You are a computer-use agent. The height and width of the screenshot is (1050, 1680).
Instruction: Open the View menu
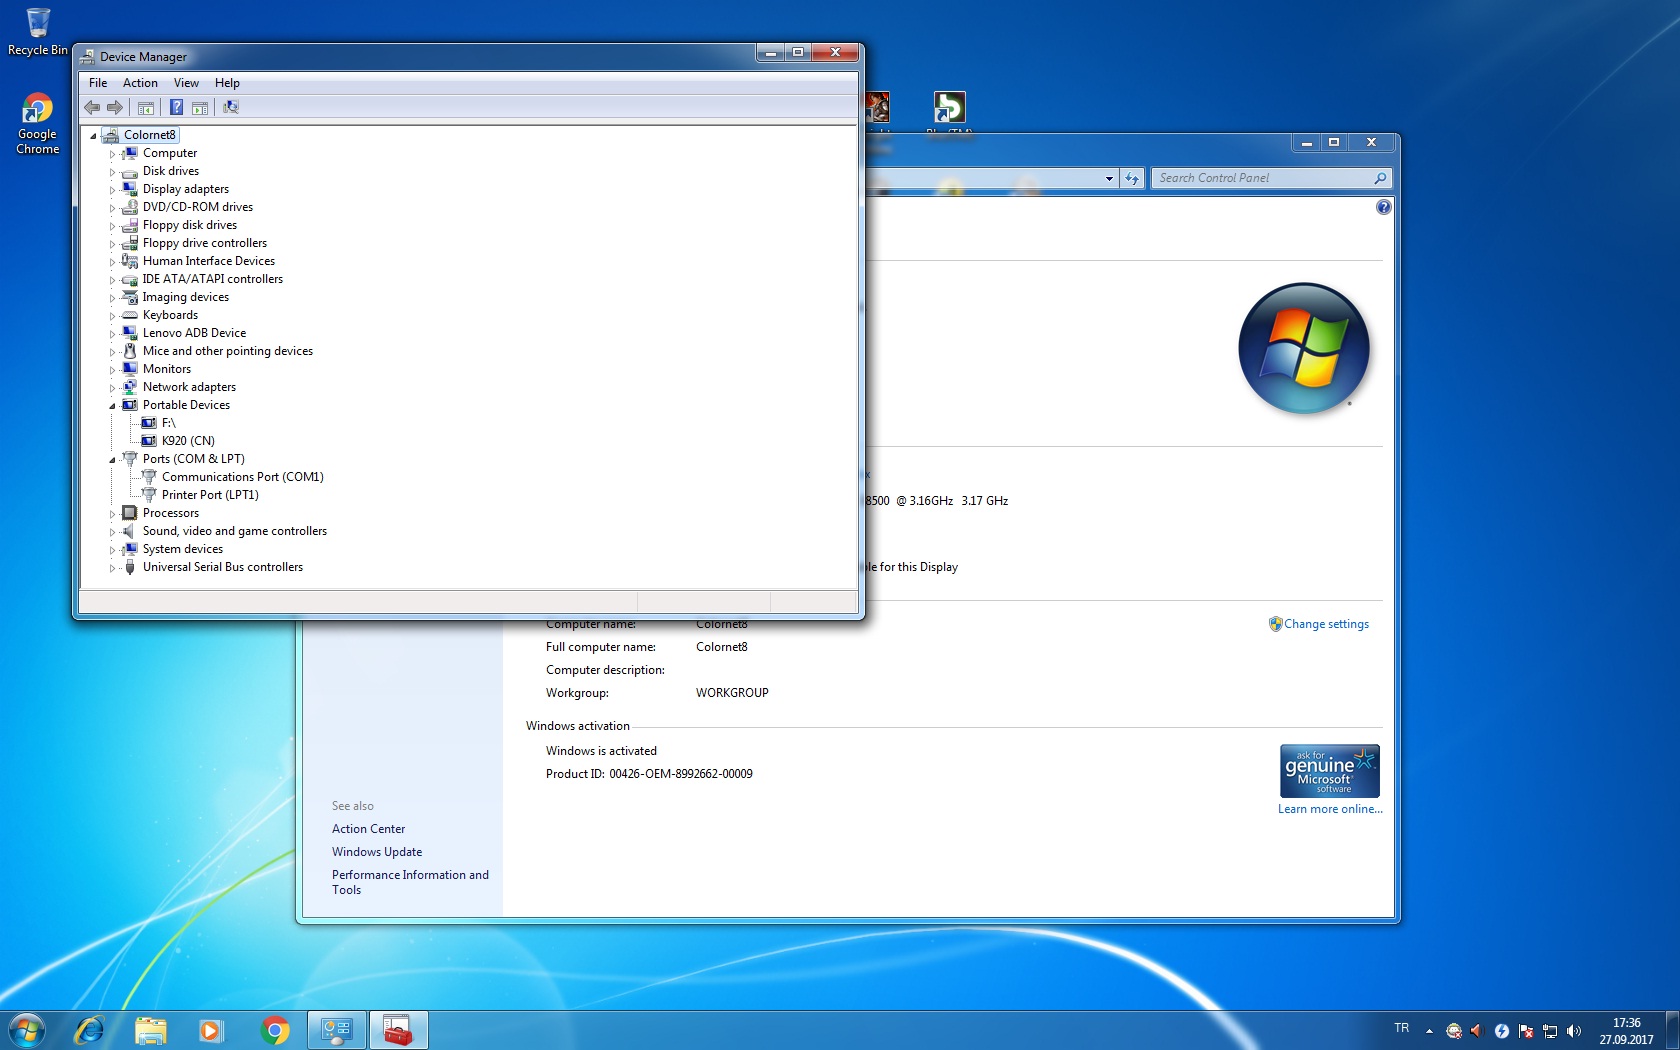(x=186, y=83)
